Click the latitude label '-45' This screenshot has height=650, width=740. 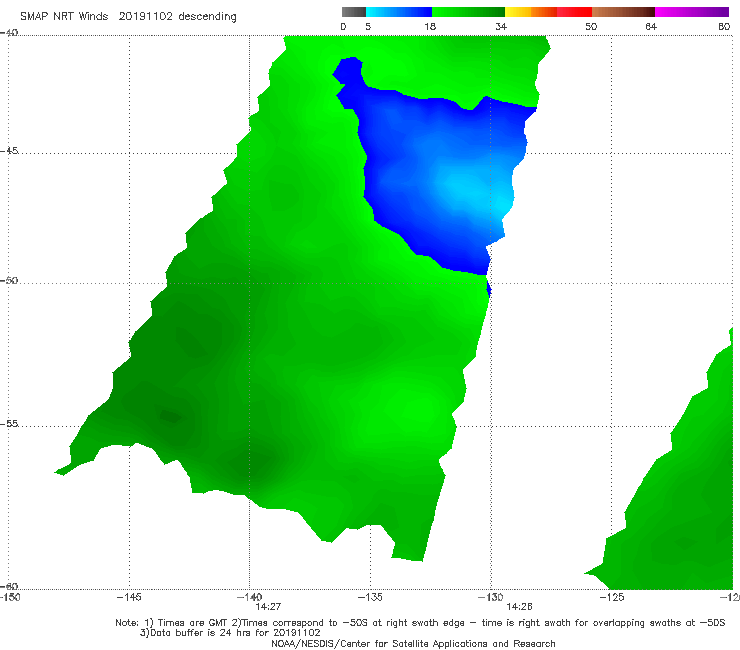coord(9,151)
